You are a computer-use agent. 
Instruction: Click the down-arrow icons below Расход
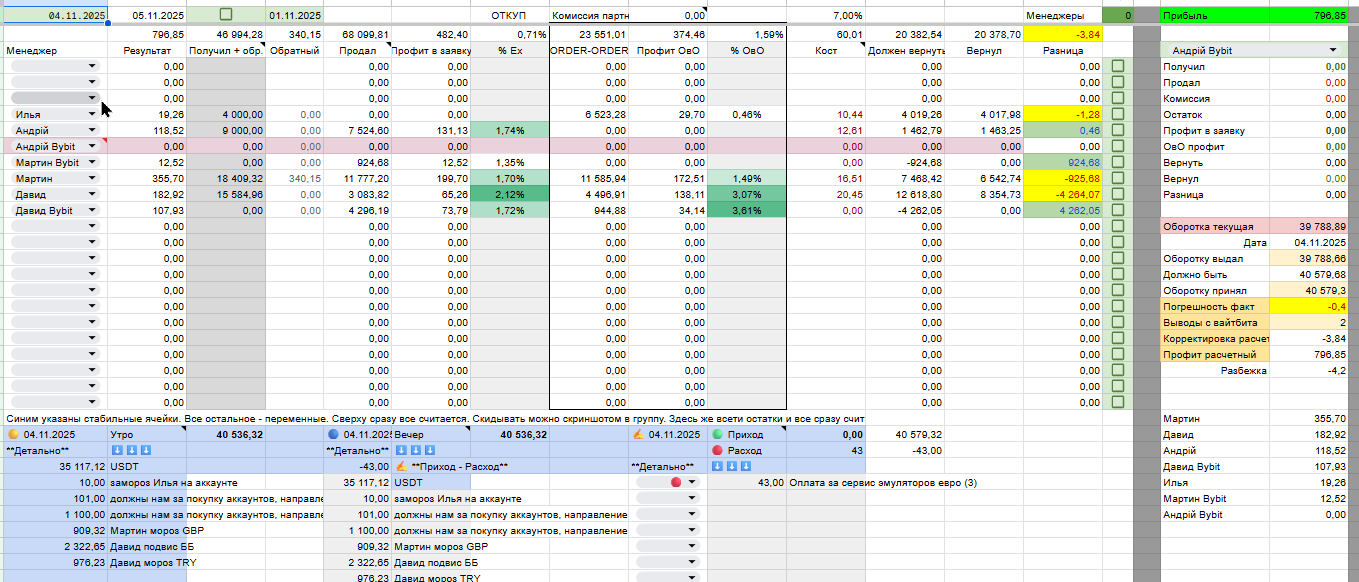pos(731,467)
